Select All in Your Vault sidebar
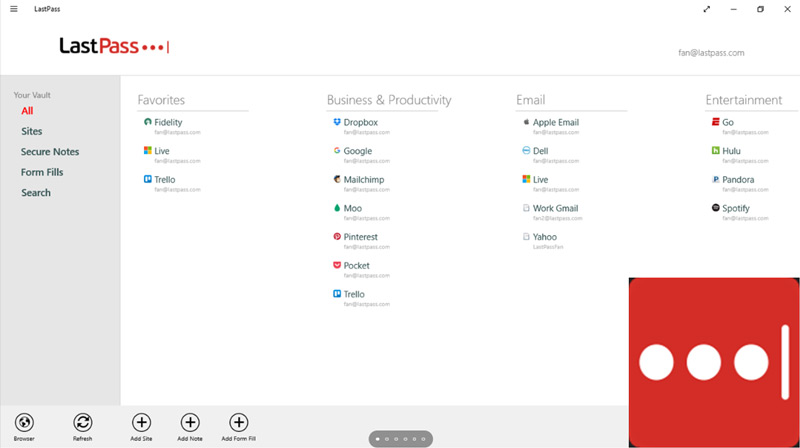This screenshot has width=800, height=448. click(27, 111)
